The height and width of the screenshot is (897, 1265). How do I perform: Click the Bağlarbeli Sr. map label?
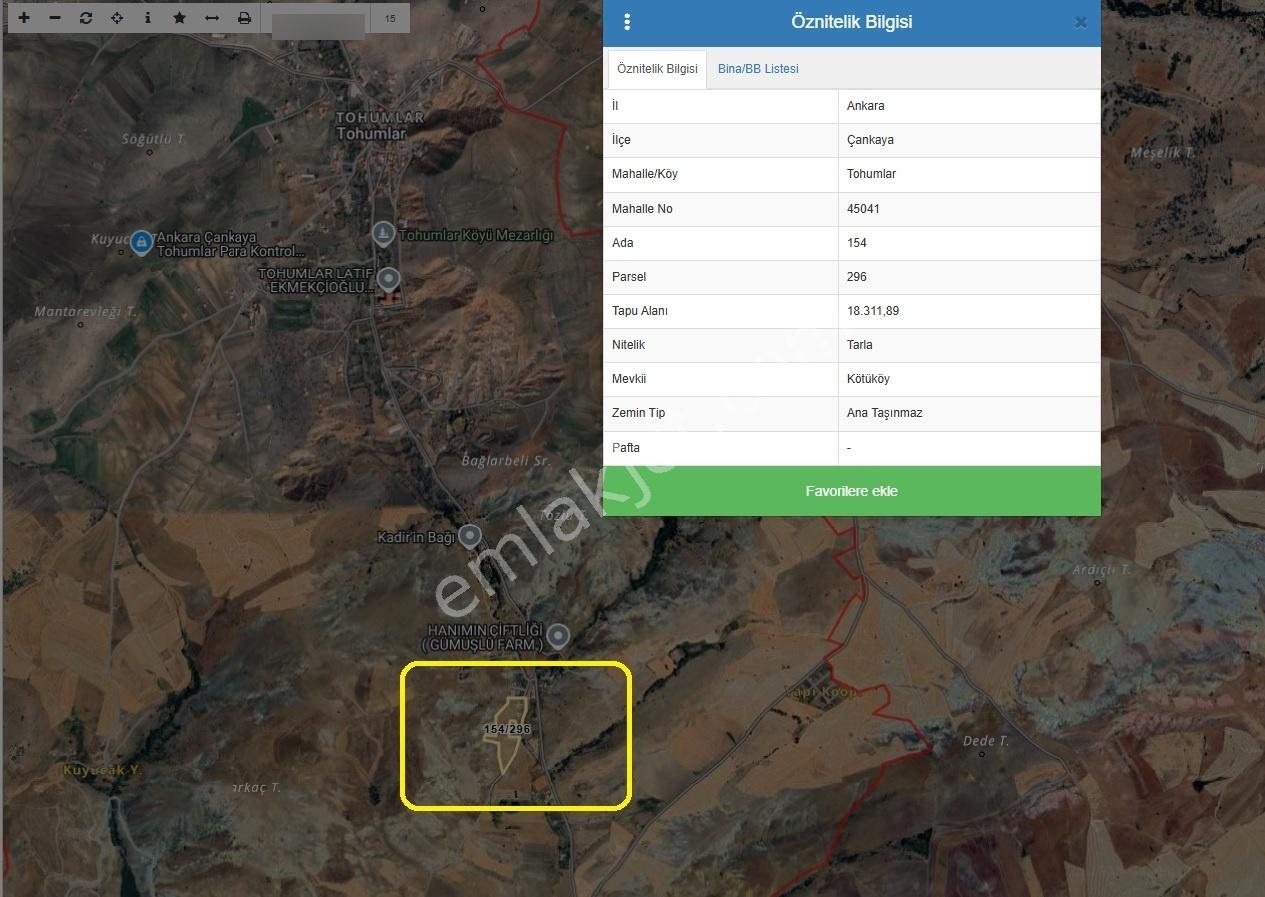[x=506, y=461]
